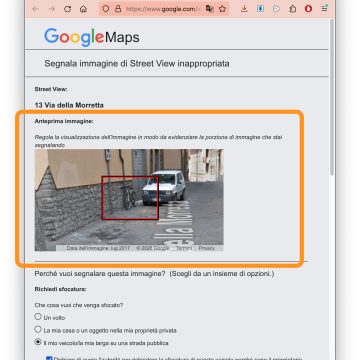
Task: Click 'Perché vuoi segnalare questa immagine?' text
Action: 100,274
